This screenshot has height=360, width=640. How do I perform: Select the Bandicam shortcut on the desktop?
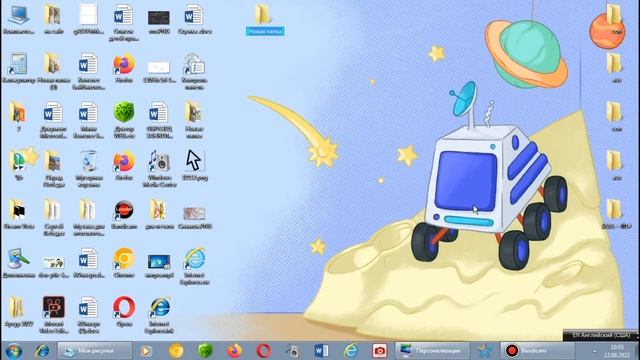pos(124,214)
